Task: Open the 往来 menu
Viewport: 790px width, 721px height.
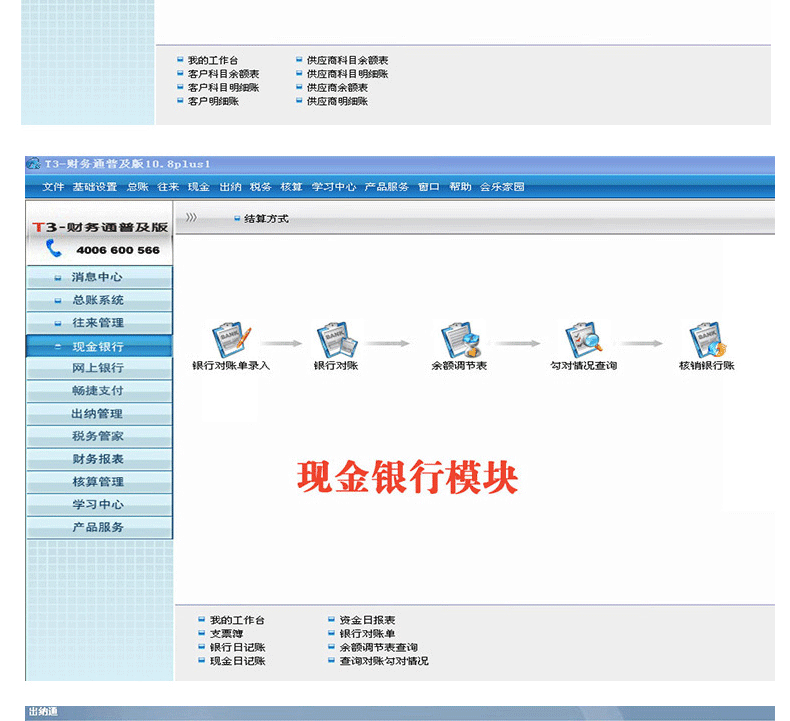Action: (x=168, y=187)
